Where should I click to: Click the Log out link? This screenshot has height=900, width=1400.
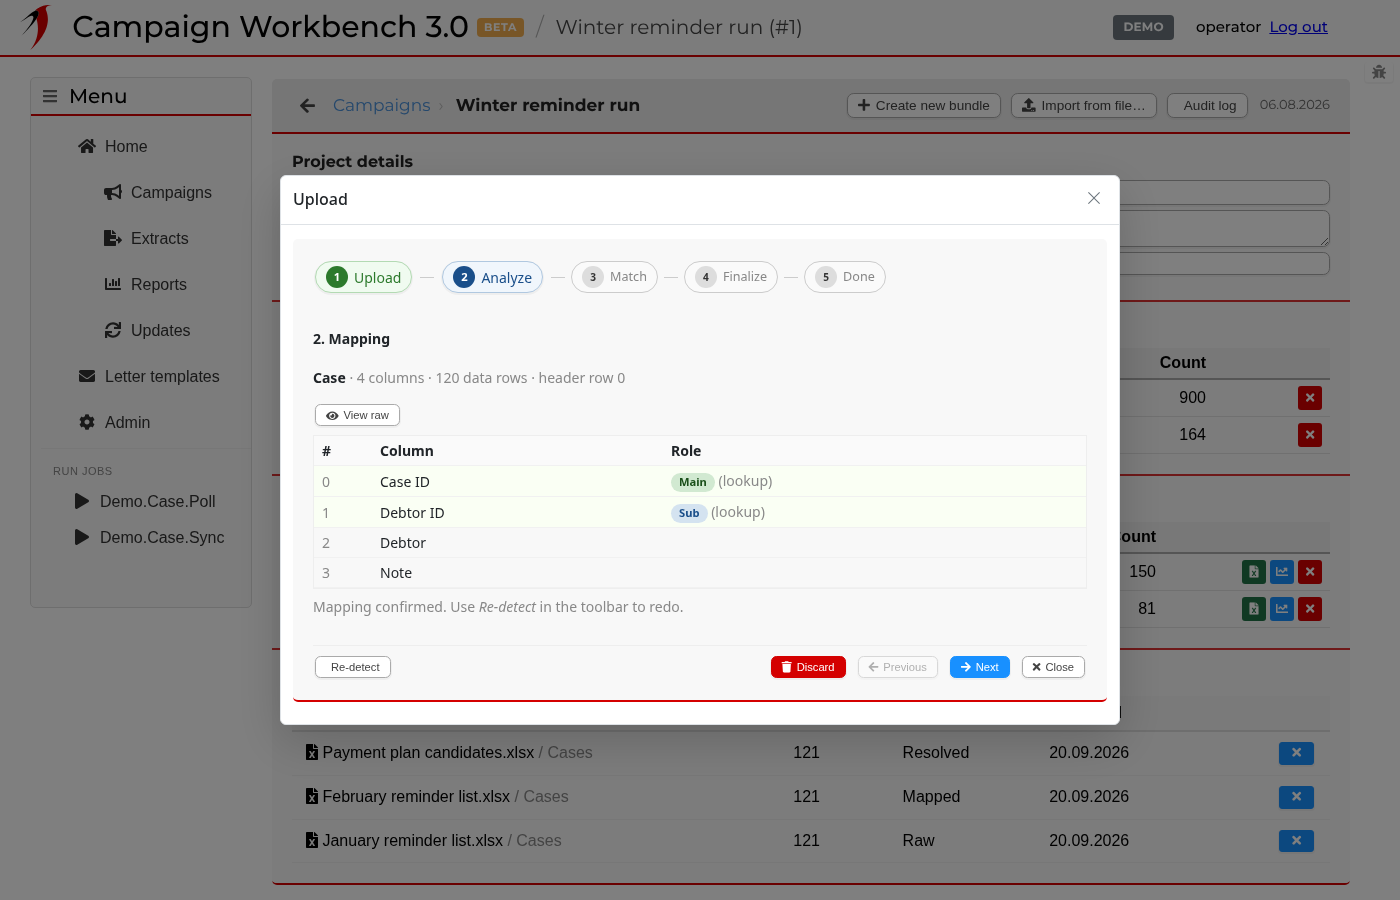pyautogui.click(x=1298, y=27)
